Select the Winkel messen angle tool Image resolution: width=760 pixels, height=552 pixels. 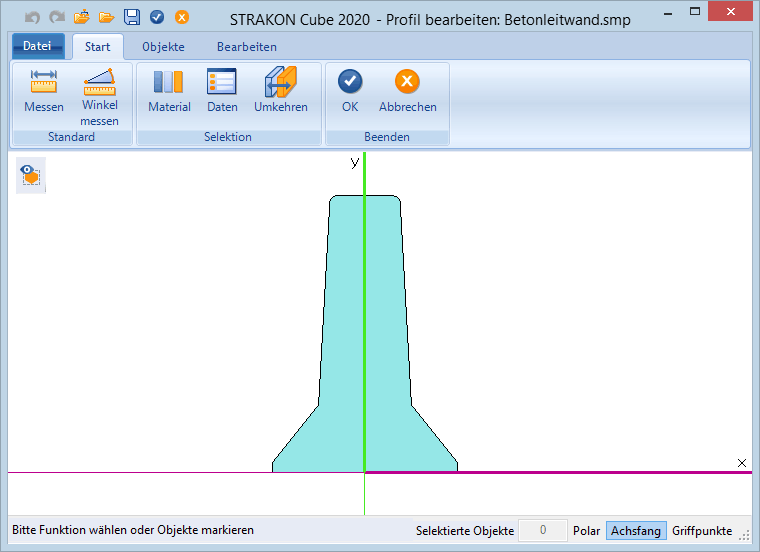coord(99,97)
